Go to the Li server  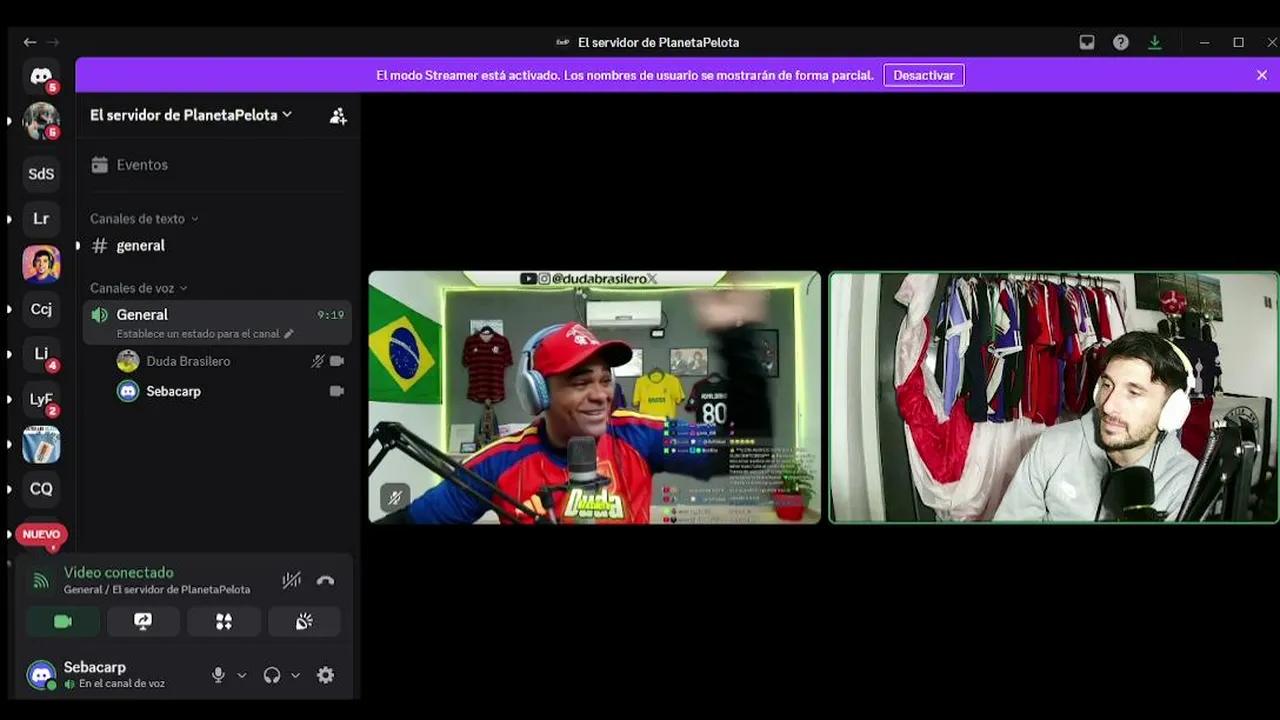point(41,354)
